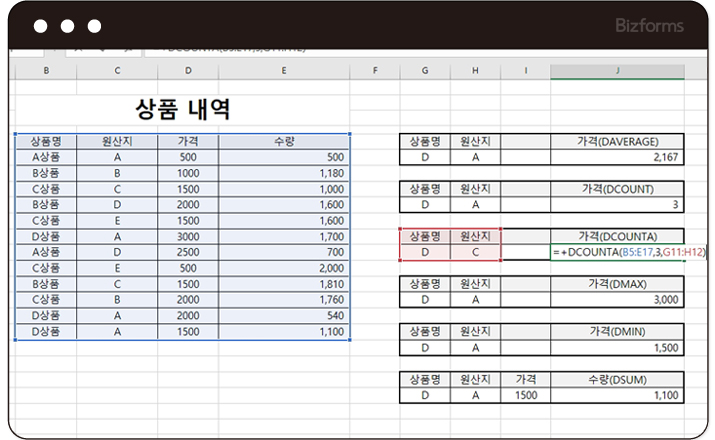Select the DMAX result cell 3,000
The height and width of the screenshot is (440, 715).
tap(617, 299)
